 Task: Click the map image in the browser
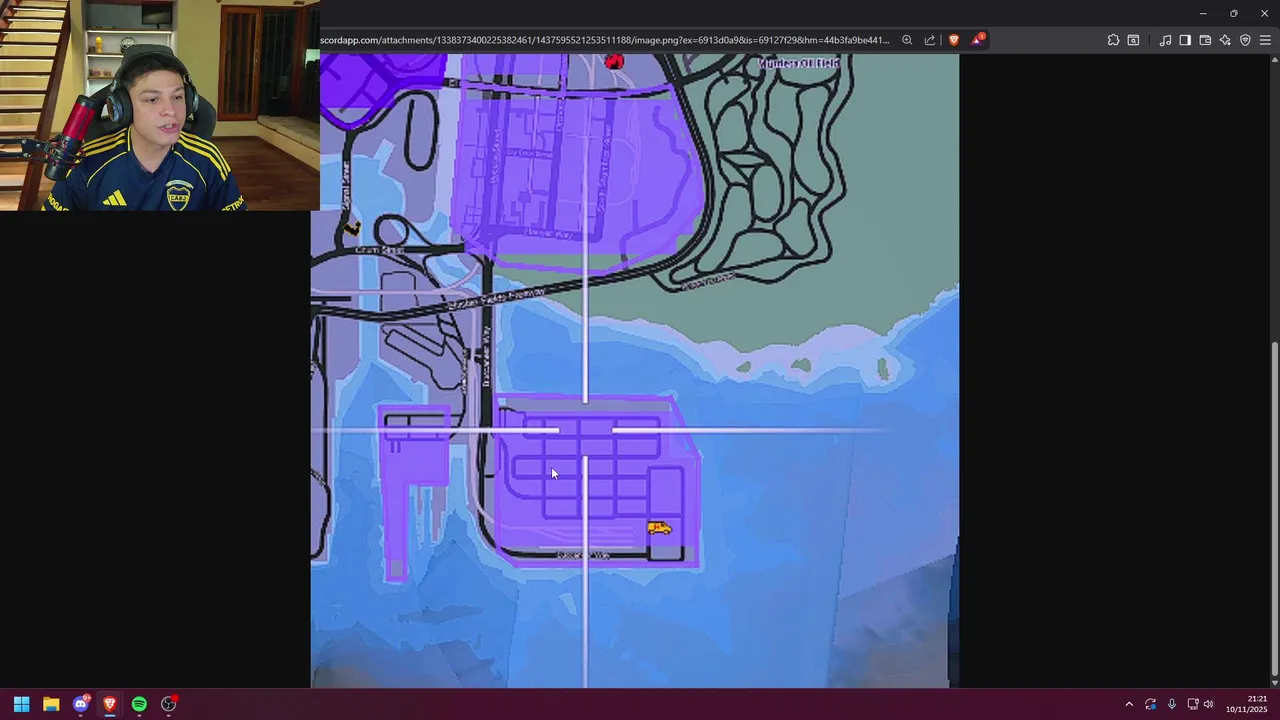coord(635,371)
